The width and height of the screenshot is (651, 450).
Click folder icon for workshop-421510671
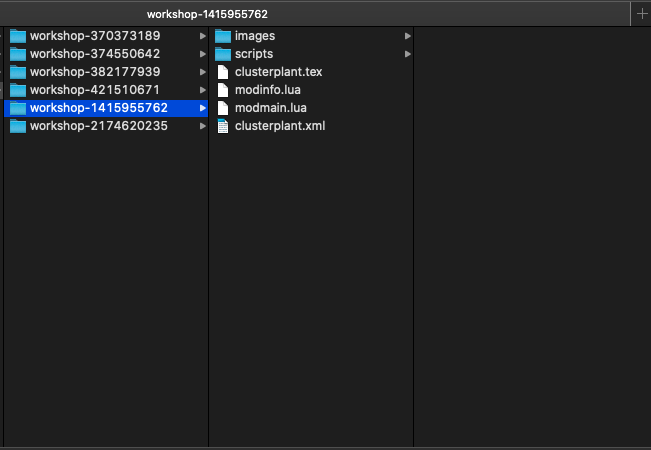tap(18, 90)
